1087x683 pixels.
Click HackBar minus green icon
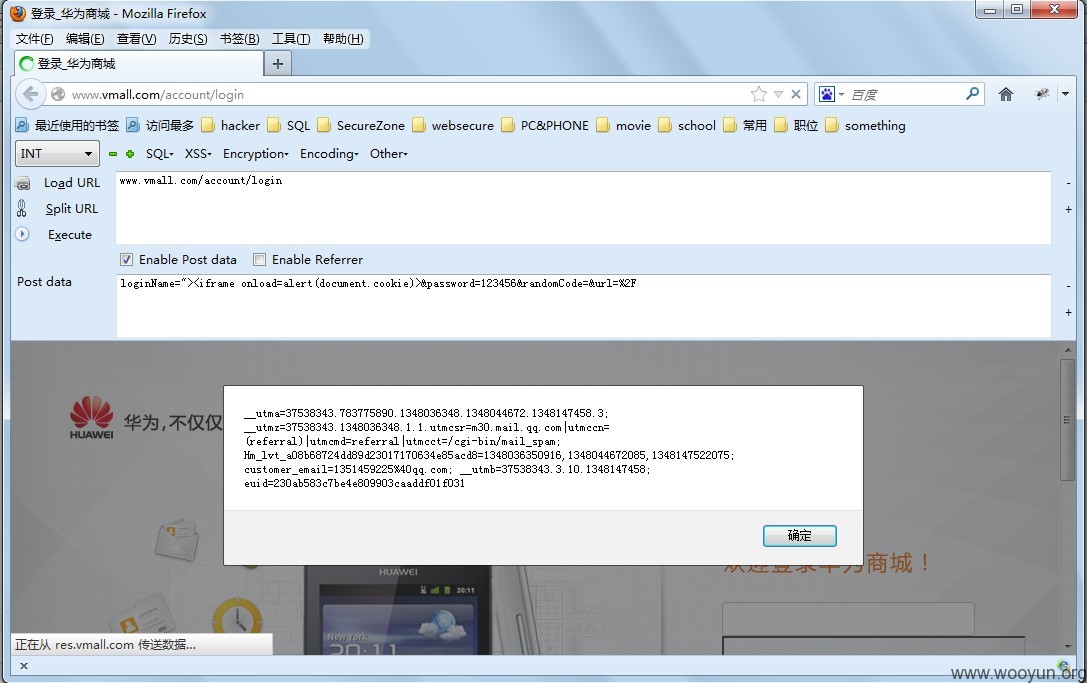(x=113, y=154)
